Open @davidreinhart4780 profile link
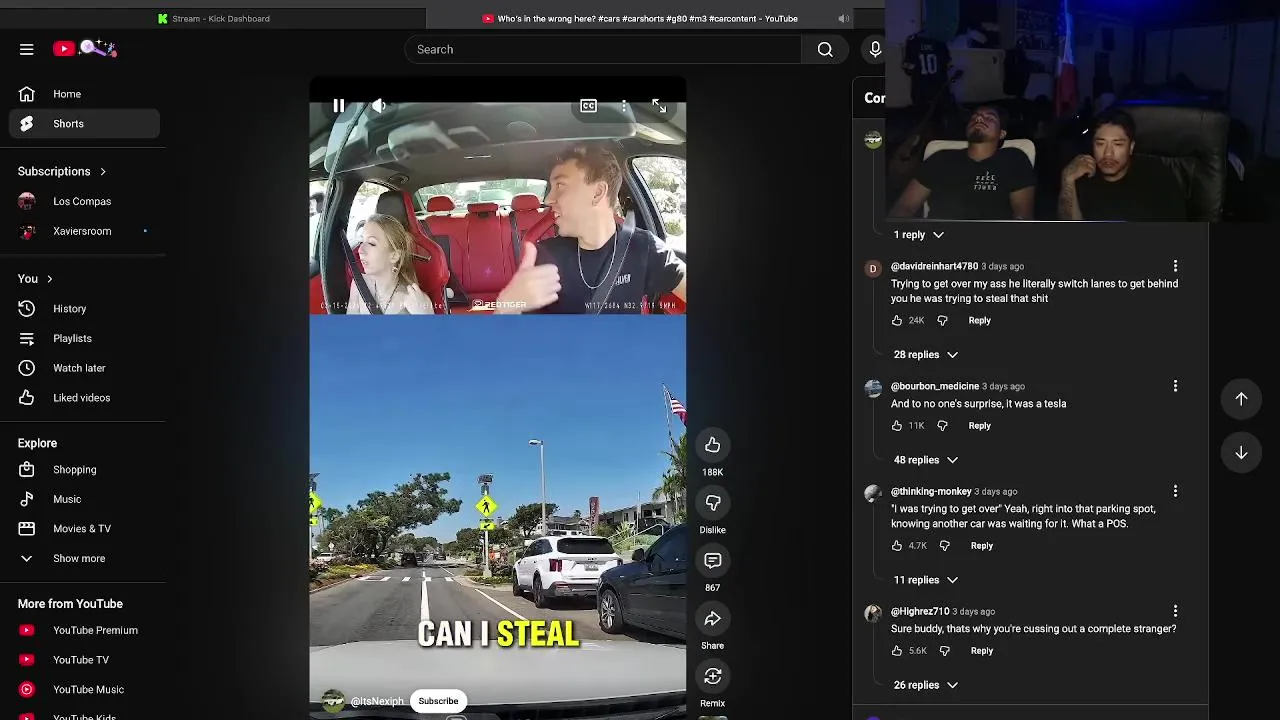The image size is (1280, 720). coord(934,267)
